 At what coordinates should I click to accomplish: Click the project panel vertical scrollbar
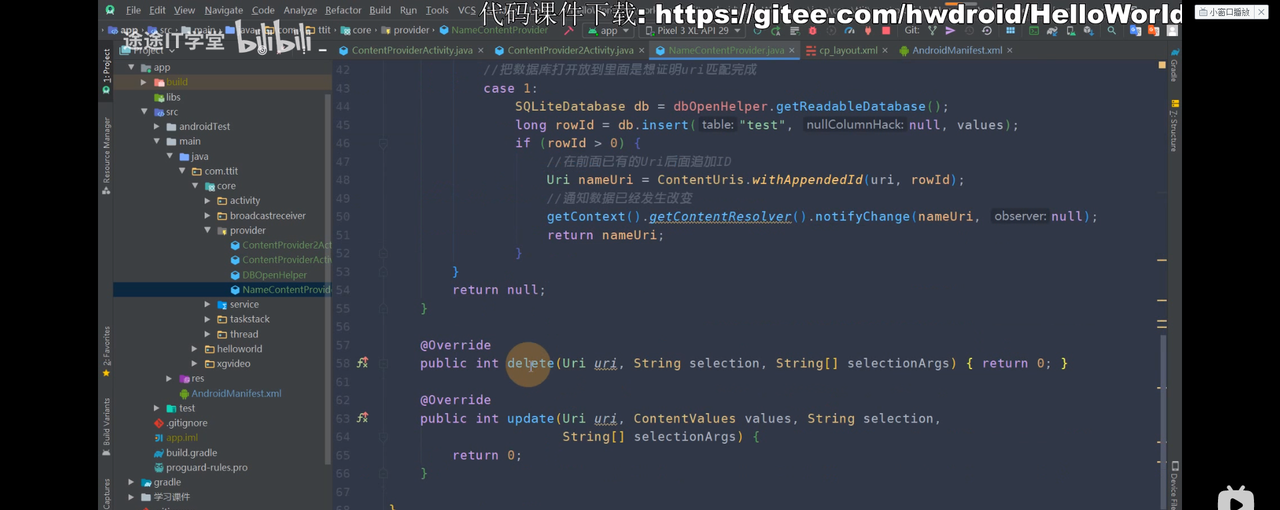click(x=328, y=280)
